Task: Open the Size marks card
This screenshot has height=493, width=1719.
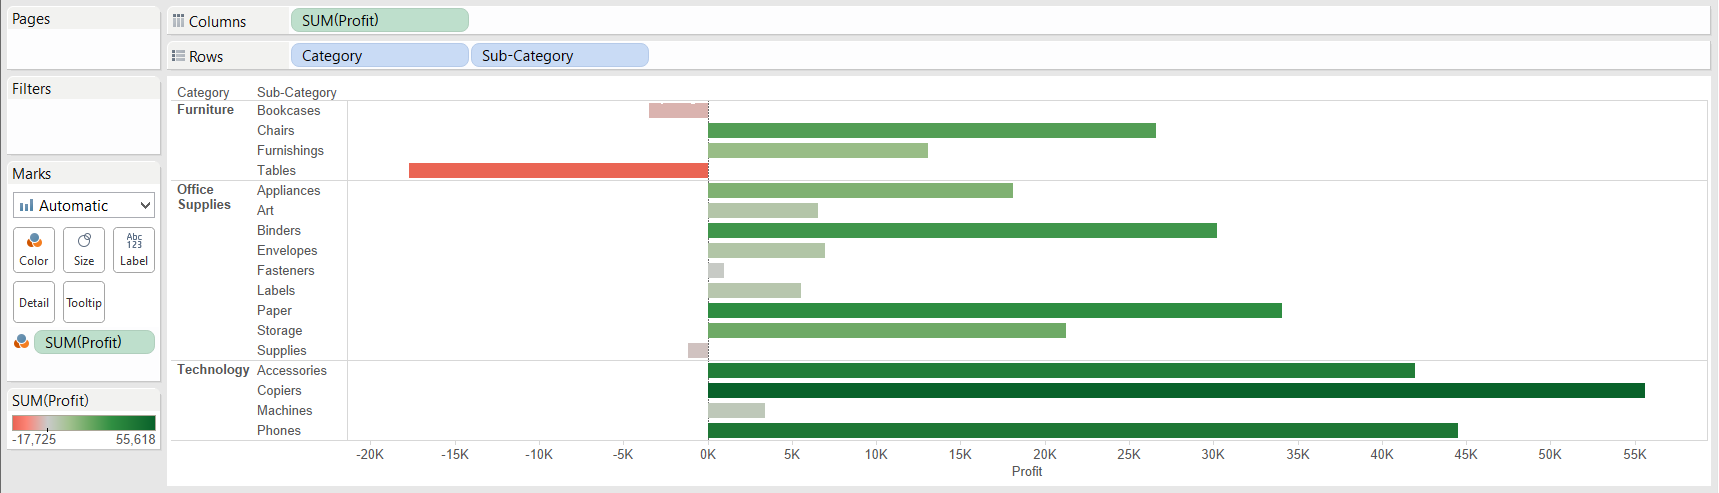Action: (x=84, y=249)
